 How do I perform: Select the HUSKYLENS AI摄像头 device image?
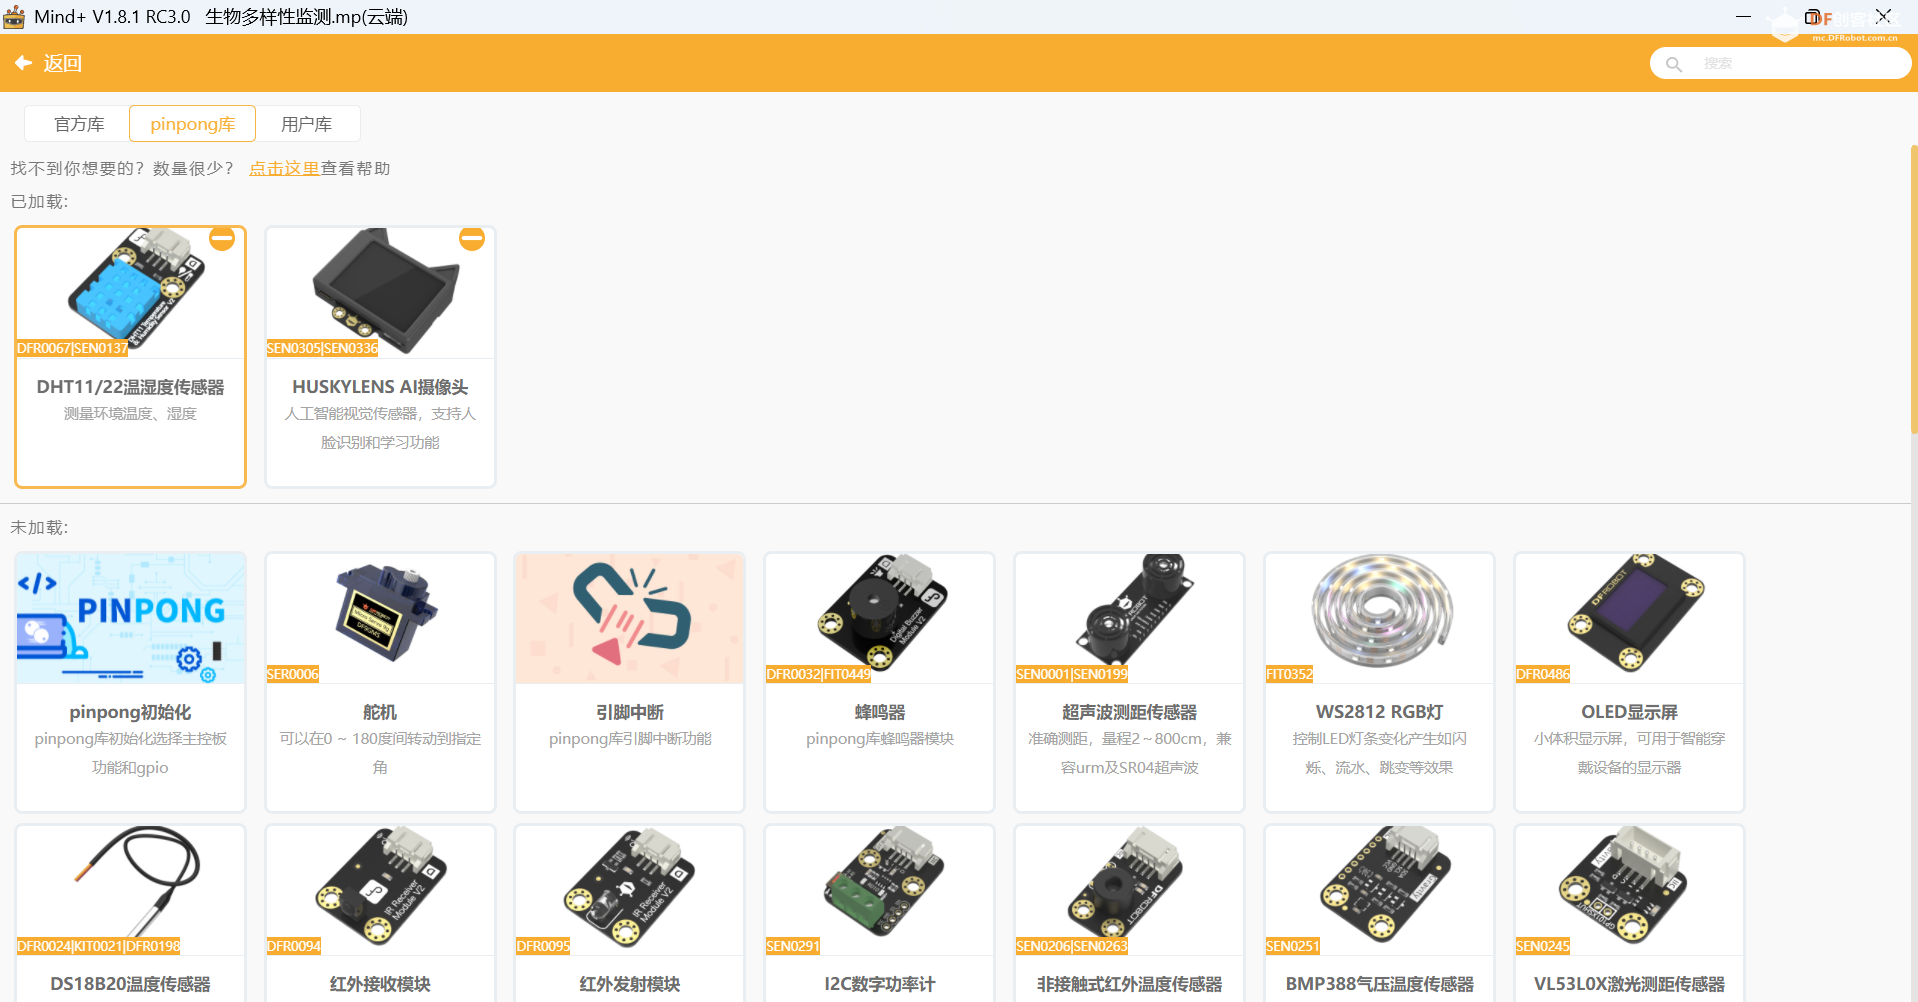point(380,292)
